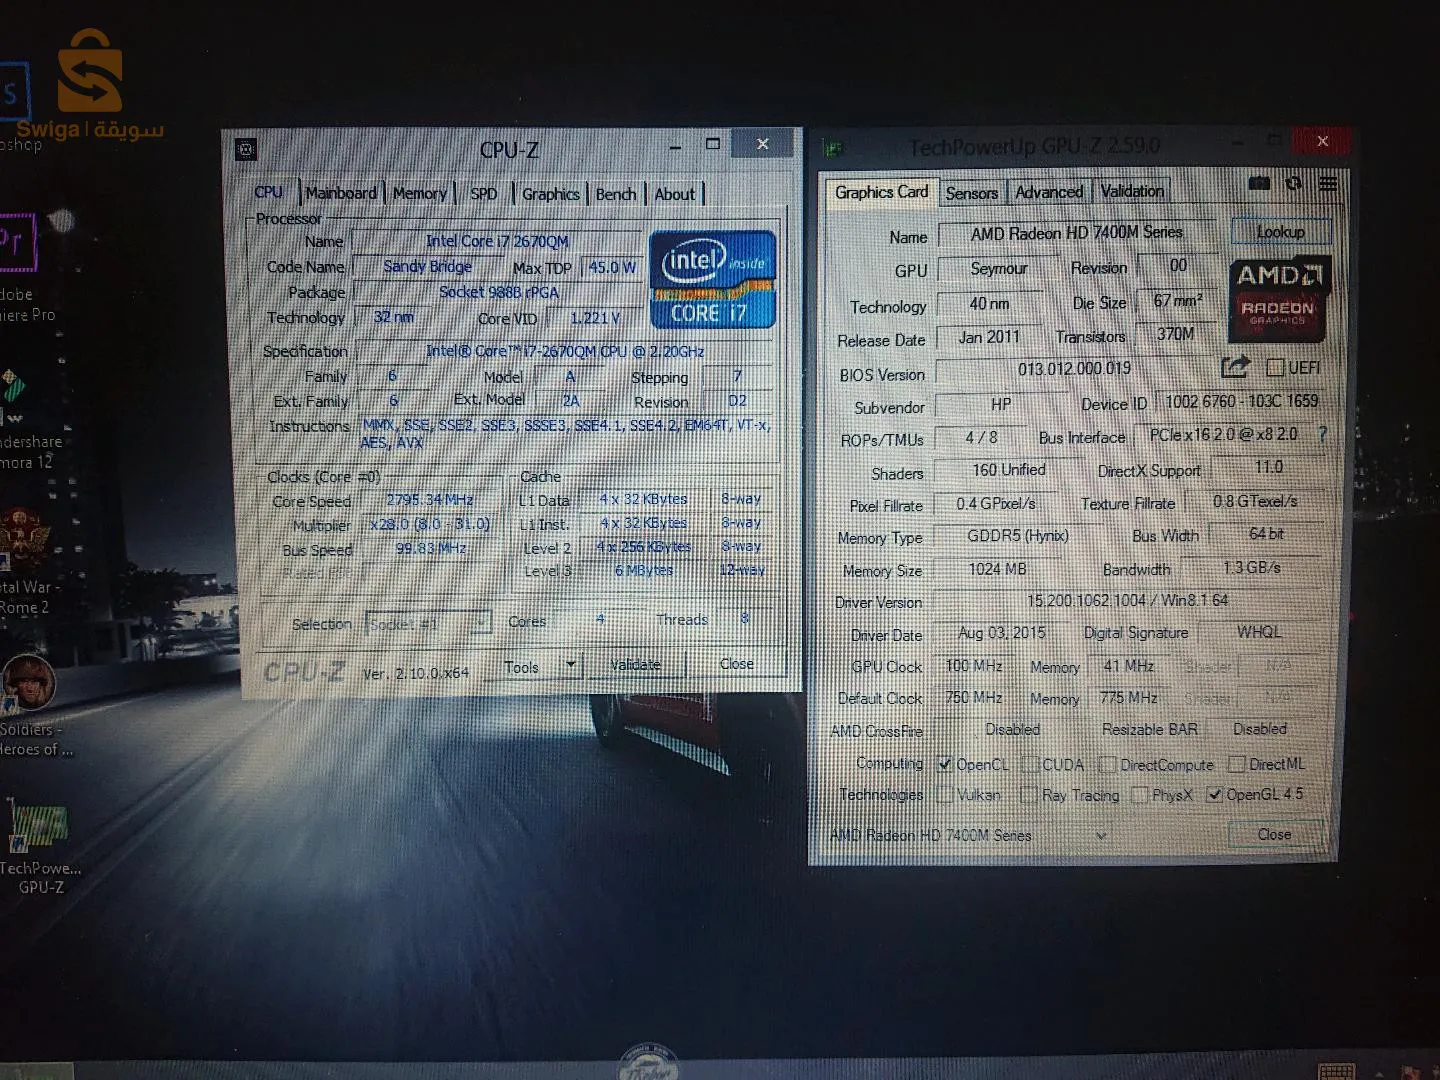This screenshot has width=1440, height=1080.
Task: Check the UEFI checkbox in GPU-Z
Action: pos(1276,367)
